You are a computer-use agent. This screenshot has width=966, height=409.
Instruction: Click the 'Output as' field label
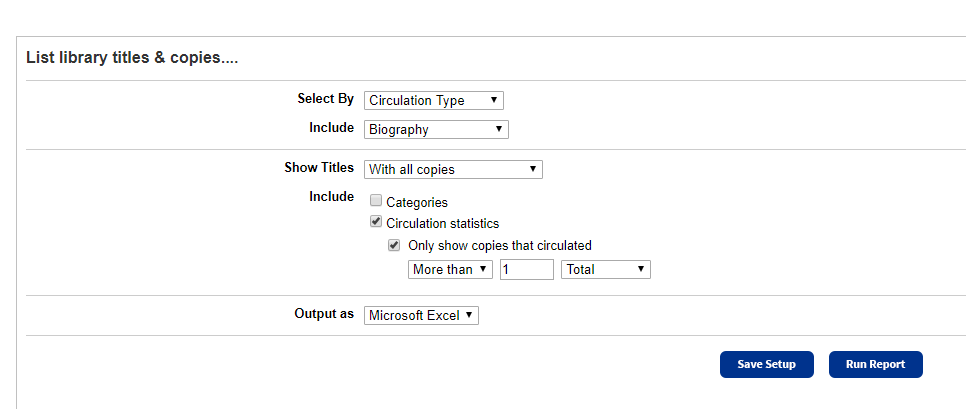point(323,314)
